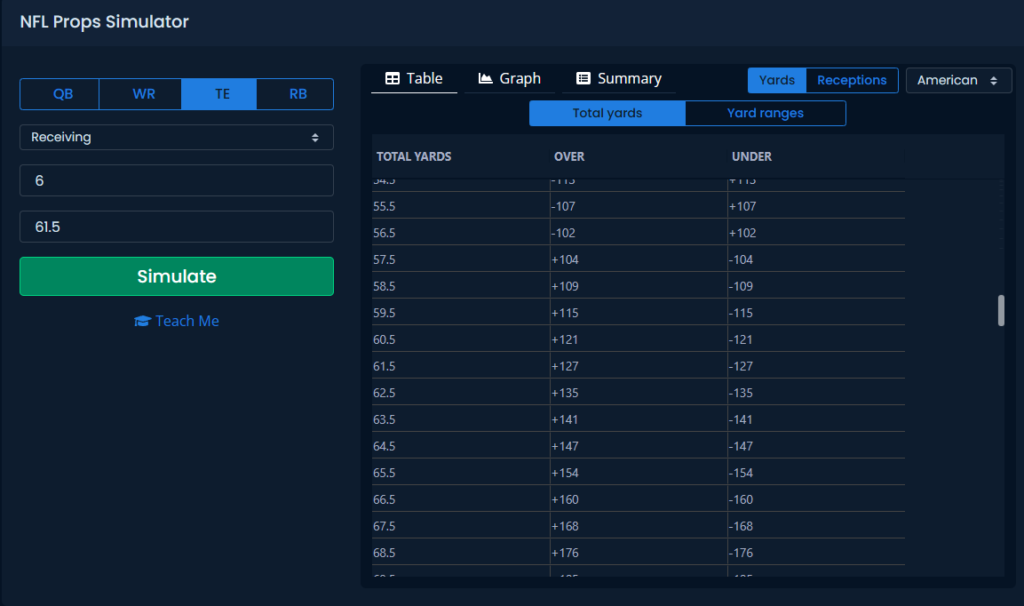Click the 63.5 total yards cell

pyautogui.click(x=461, y=420)
